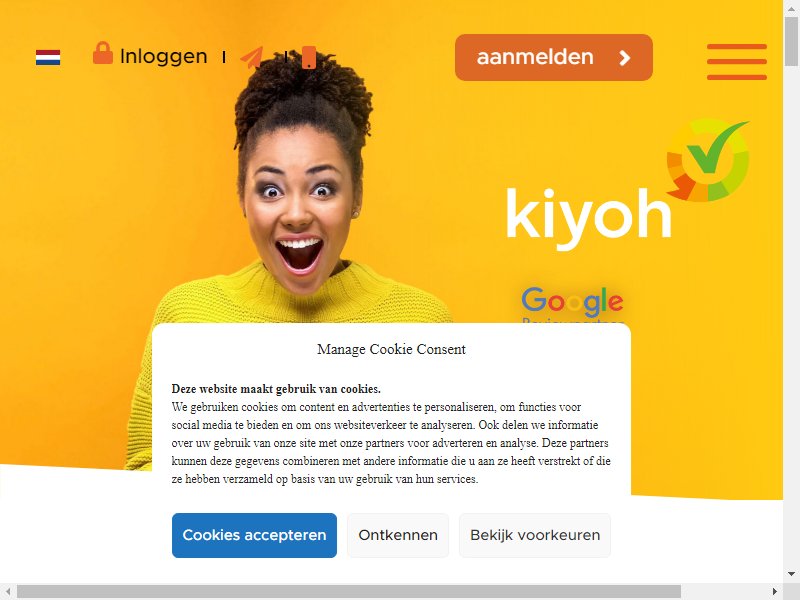The height and width of the screenshot is (600, 800).
Task: Open the Inloggen login link
Action: pyautogui.click(x=163, y=56)
